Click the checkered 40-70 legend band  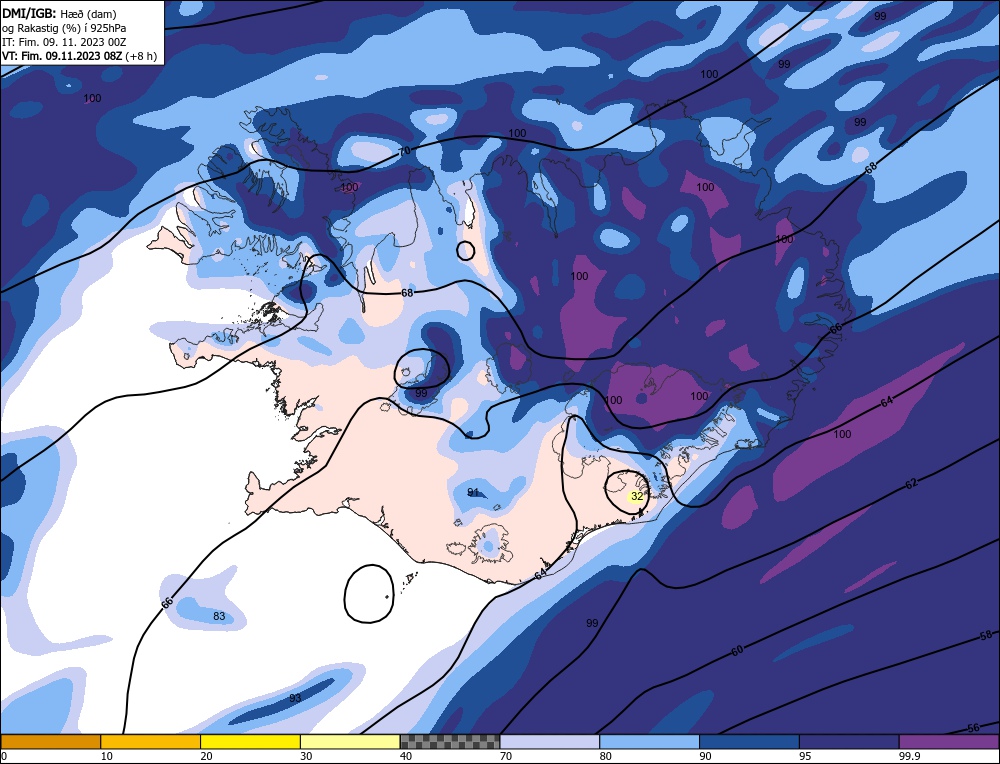[450, 741]
